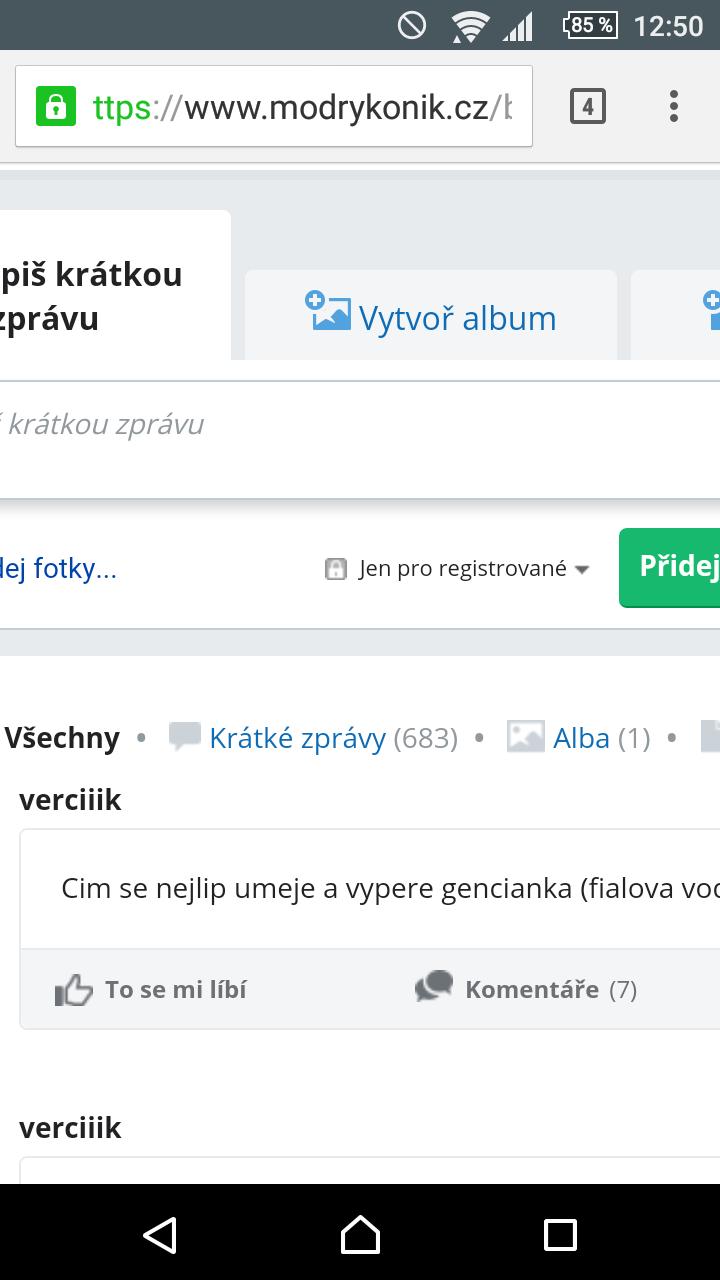Show the Všechny posts filter

(62, 738)
